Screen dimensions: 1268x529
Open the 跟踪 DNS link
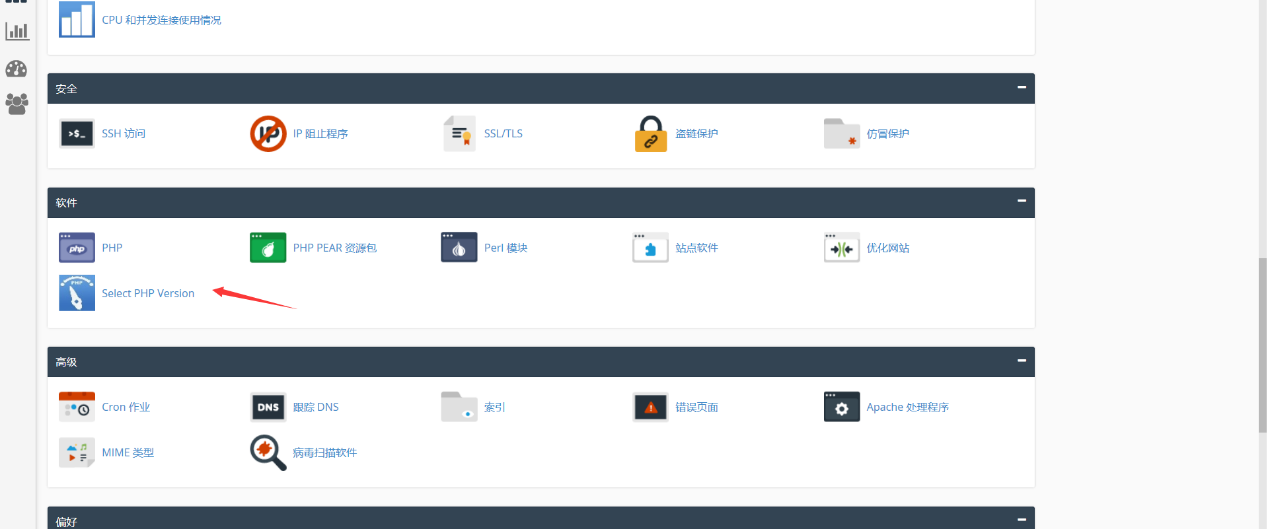316,408
